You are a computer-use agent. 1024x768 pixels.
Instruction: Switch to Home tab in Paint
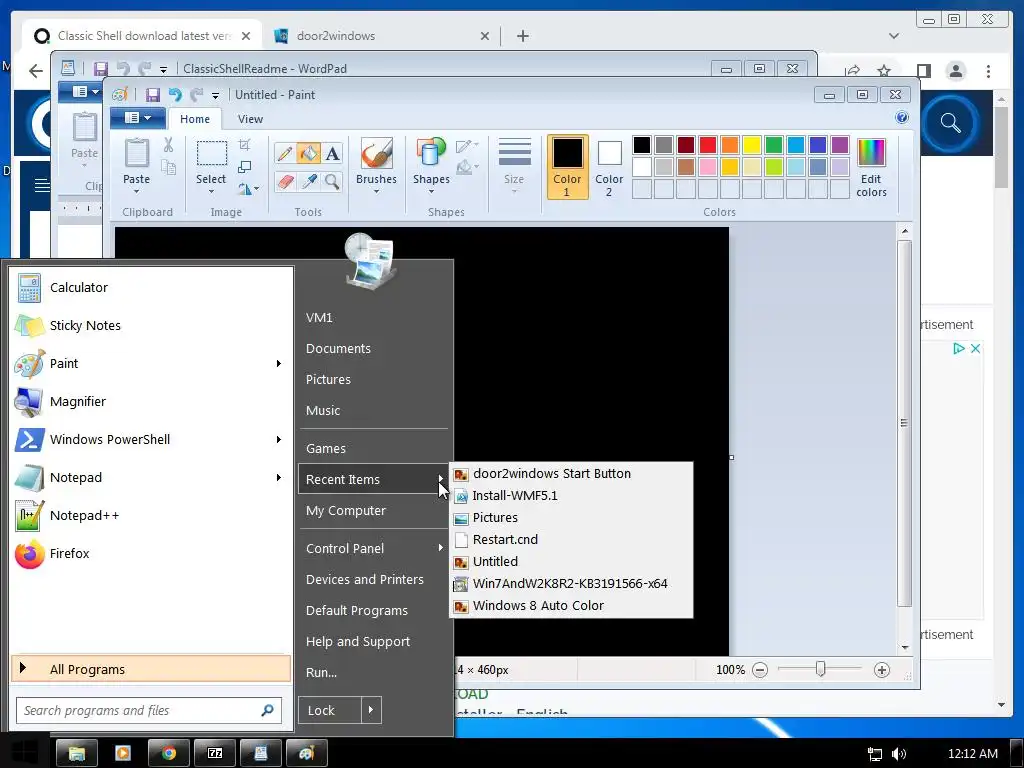click(195, 119)
